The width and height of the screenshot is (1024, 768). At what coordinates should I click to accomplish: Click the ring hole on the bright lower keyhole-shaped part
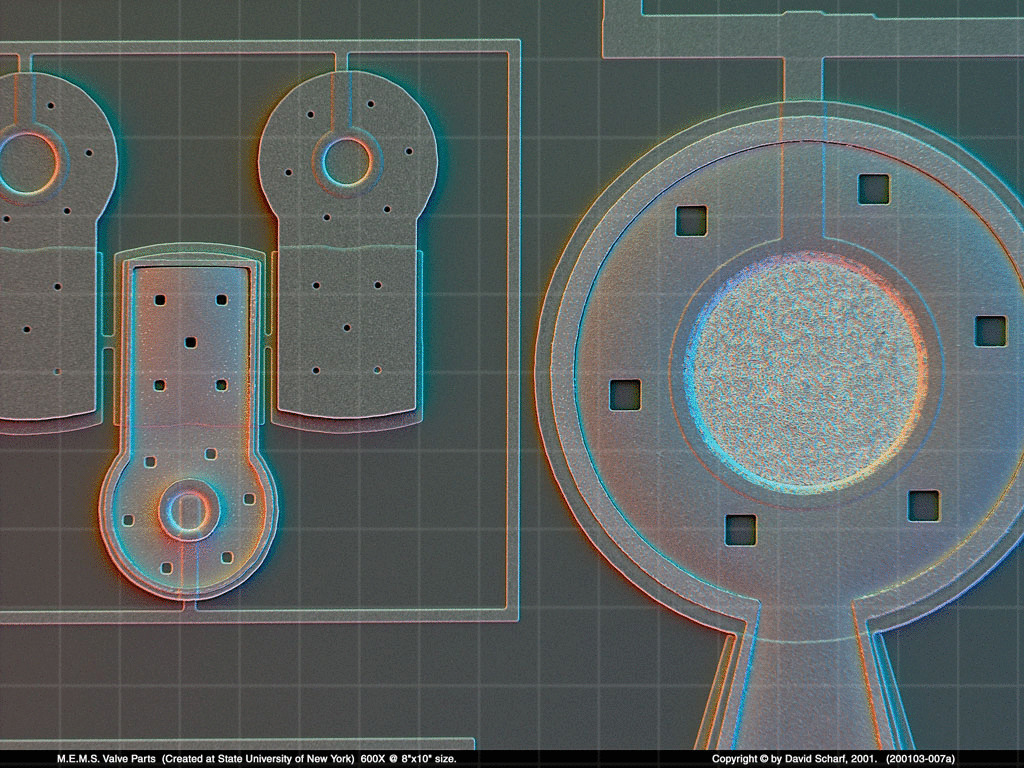pos(189,511)
